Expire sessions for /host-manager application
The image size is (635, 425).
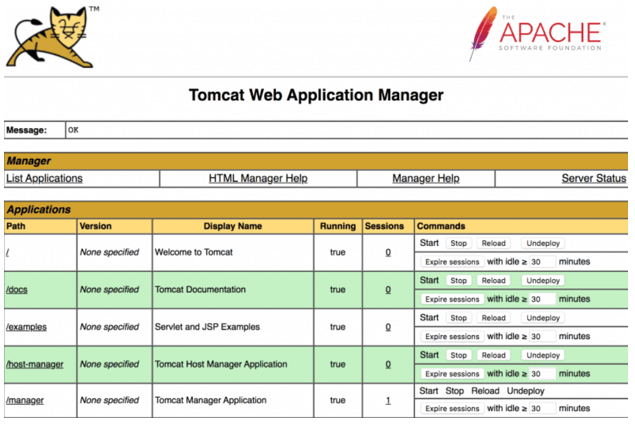coord(452,374)
